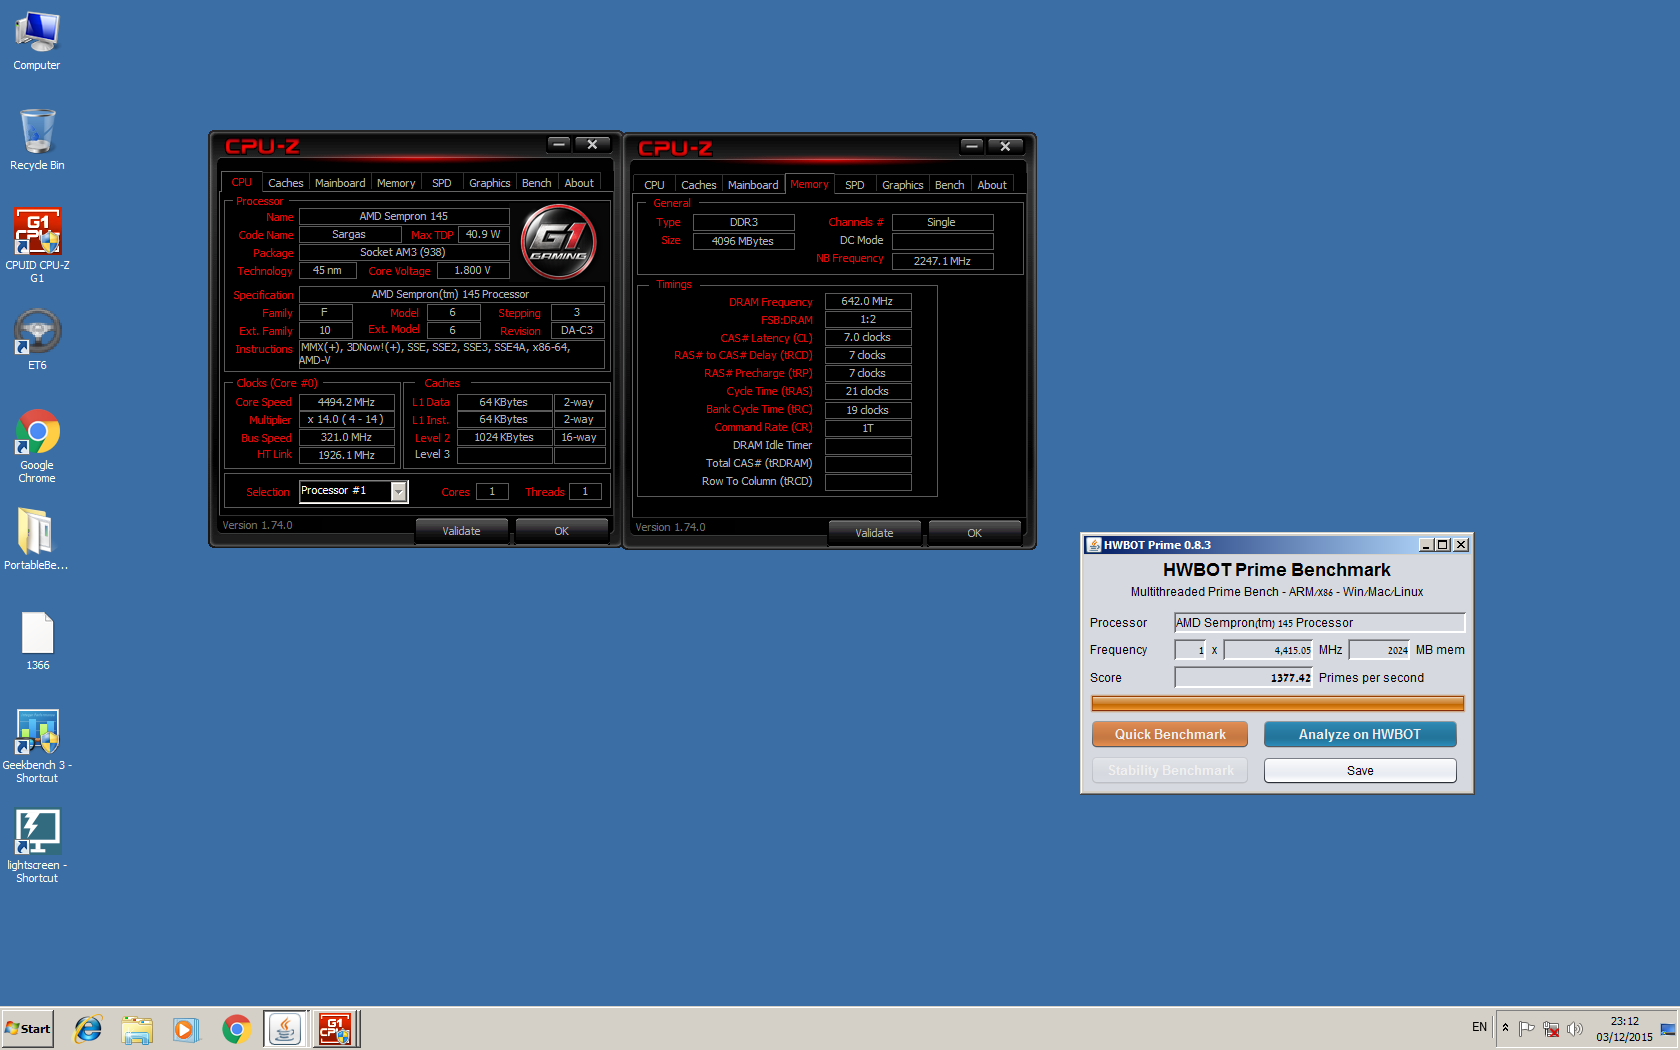This screenshot has height=1050, width=1680.
Task: Launch CPUID CPU-Z G1 desktop shortcut
Action: pyautogui.click(x=37, y=245)
